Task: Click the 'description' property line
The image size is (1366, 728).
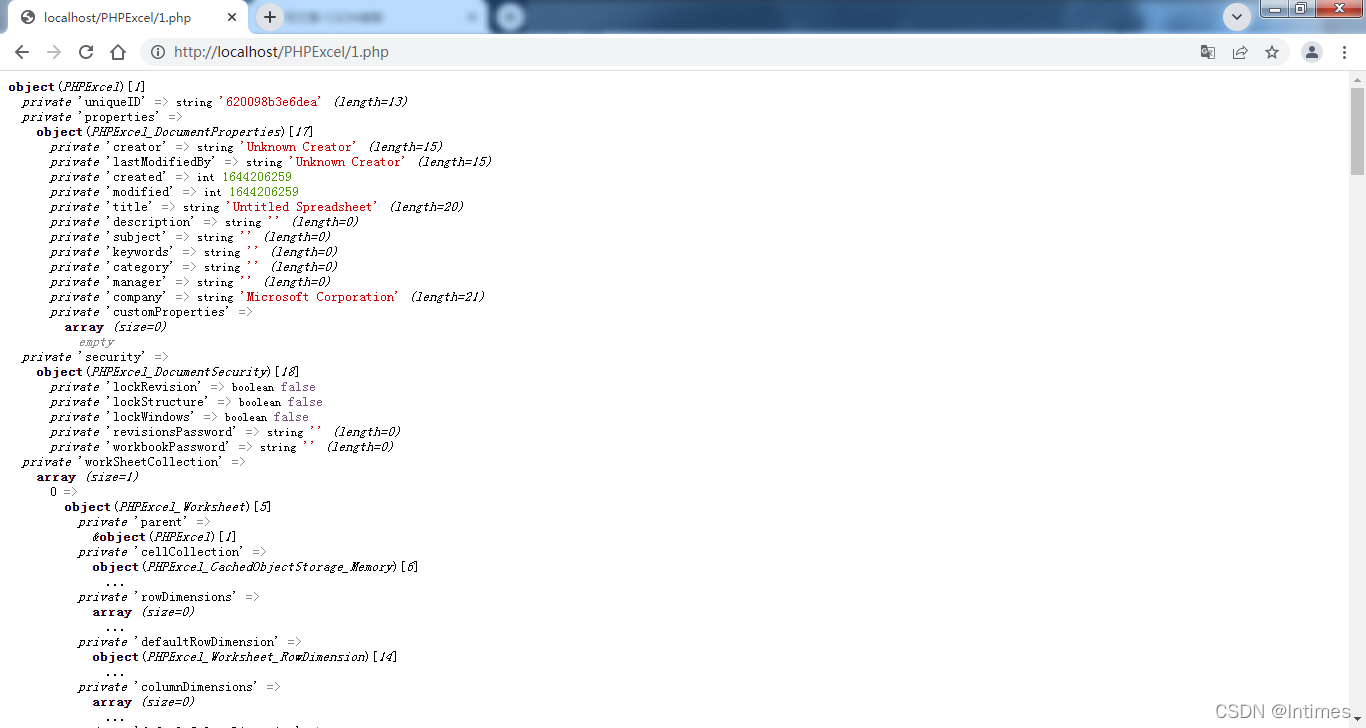Action: pos(204,222)
